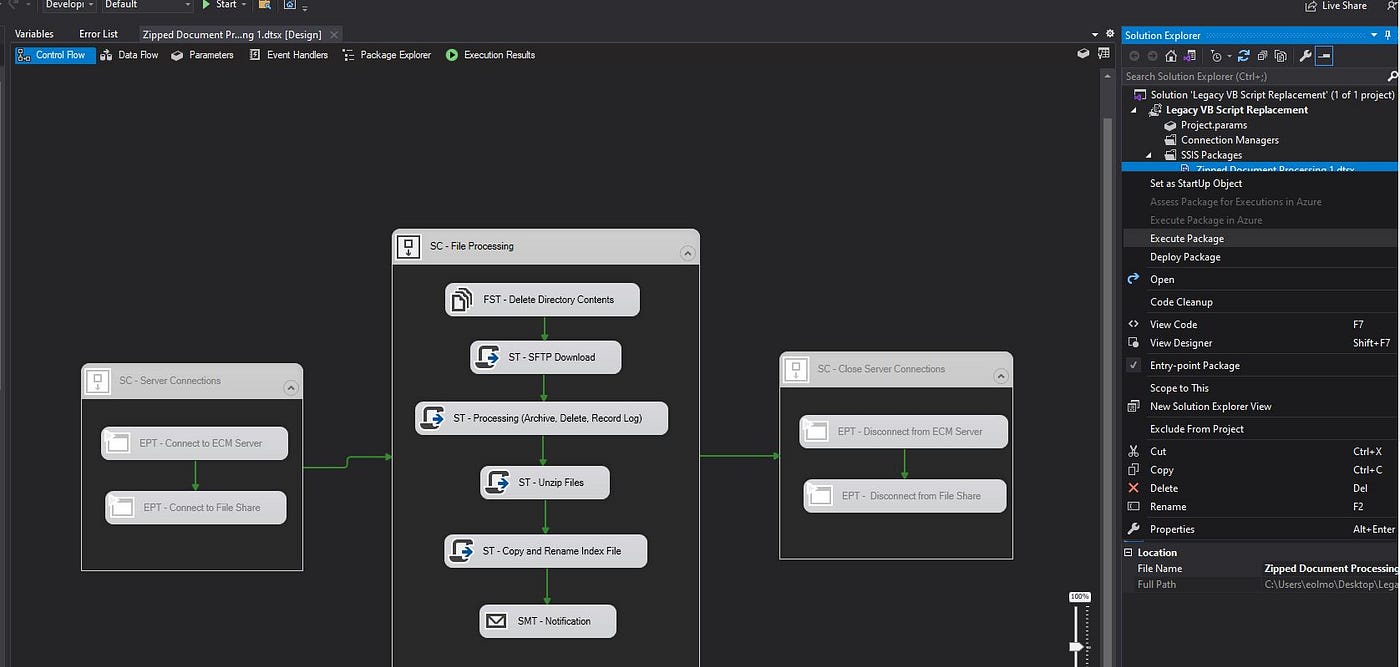
Task: Click the Home icon in Solution Explorer
Action: (x=1171, y=56)
